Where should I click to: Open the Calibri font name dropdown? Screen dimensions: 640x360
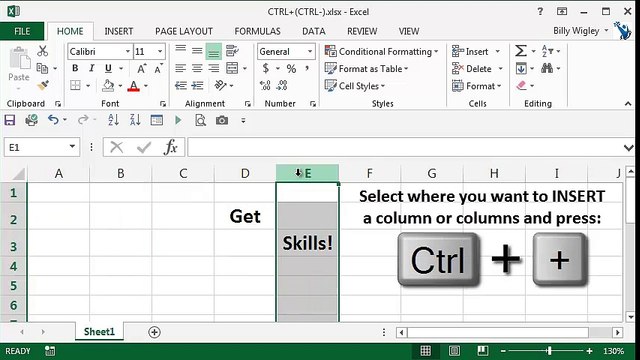tap(128, 51)
